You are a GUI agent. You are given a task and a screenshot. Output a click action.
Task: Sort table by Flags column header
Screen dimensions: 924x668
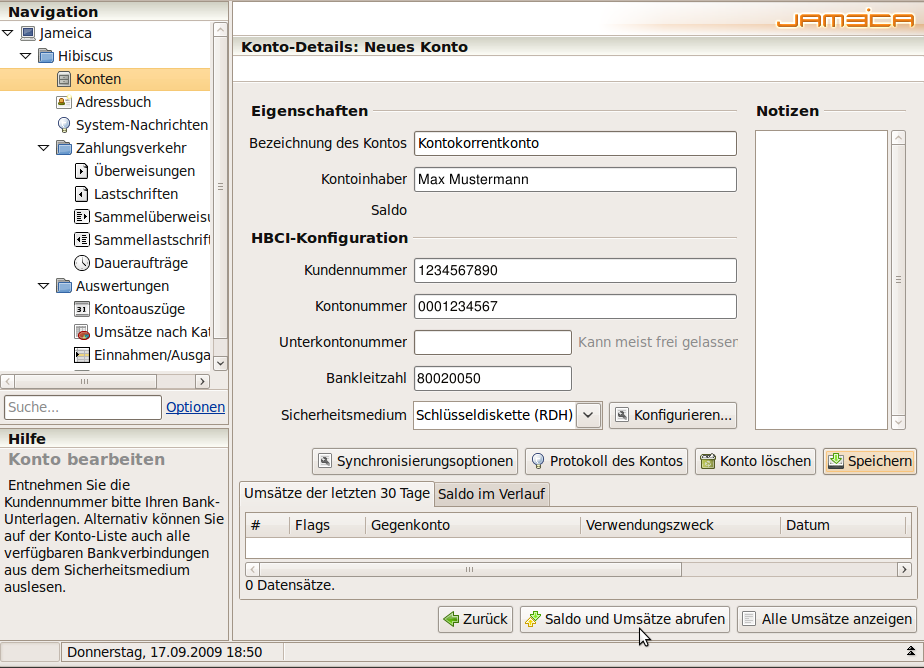328,525
